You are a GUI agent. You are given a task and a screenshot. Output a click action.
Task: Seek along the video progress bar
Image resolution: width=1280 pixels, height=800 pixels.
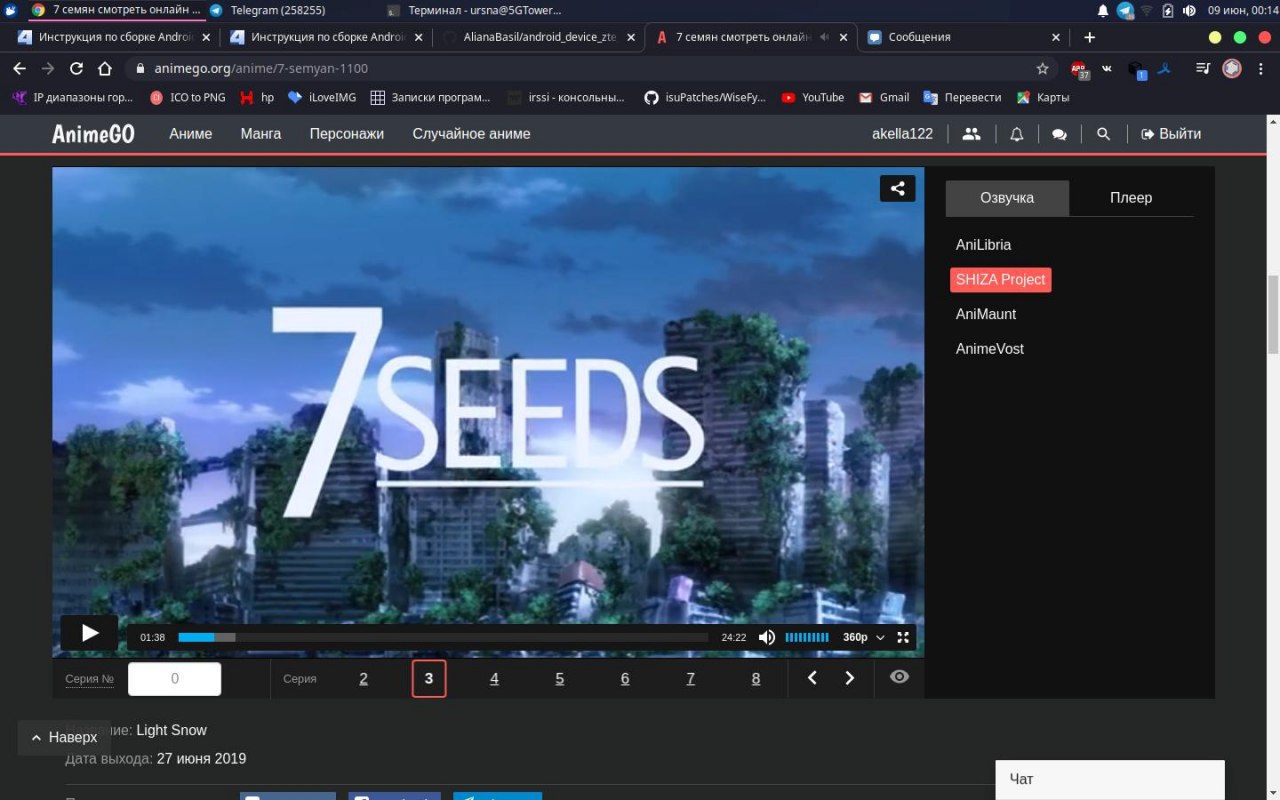pyautogui.click(x=443, y=637)
